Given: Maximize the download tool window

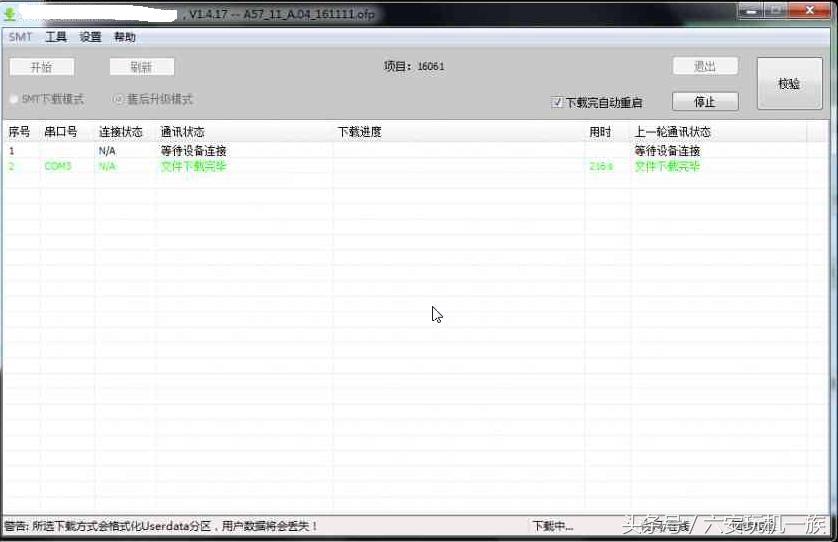Looking at the screenshot, I should (775, 11).
